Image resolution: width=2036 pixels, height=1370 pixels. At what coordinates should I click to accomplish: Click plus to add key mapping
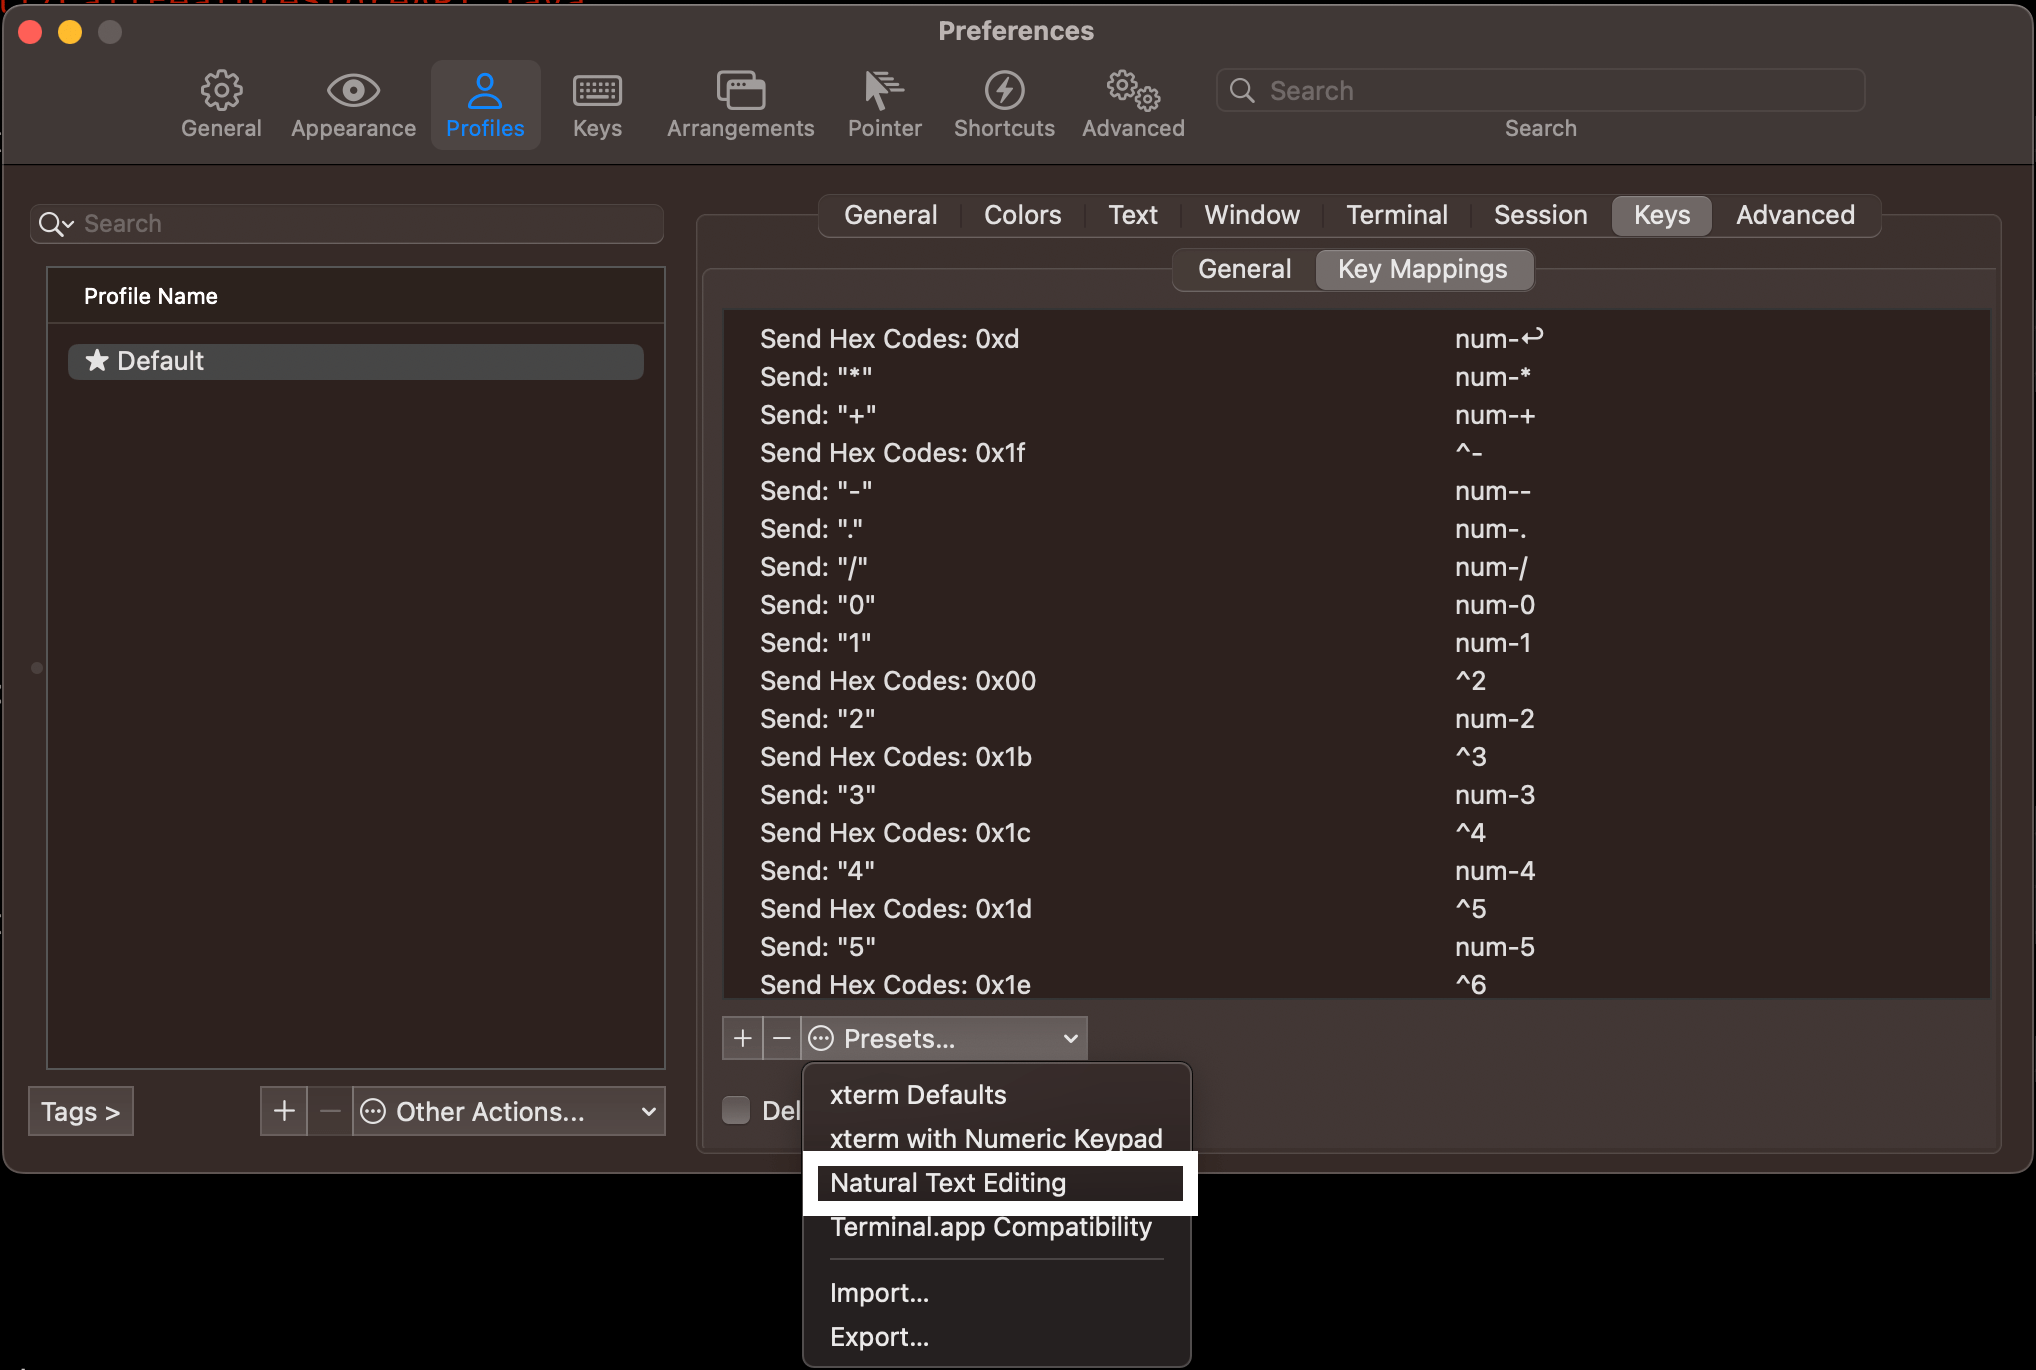tap(742, 1038)
